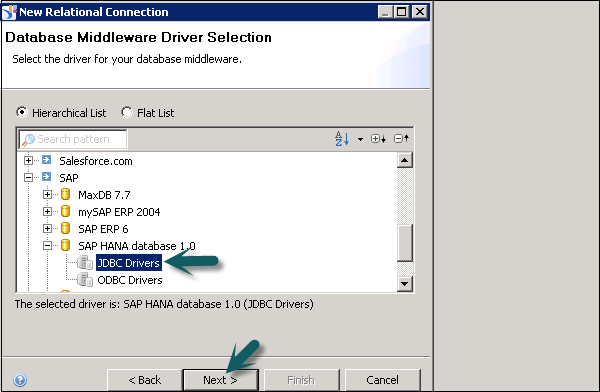Collapse the SAP HANA database 1.0 node

coord(47,245)
